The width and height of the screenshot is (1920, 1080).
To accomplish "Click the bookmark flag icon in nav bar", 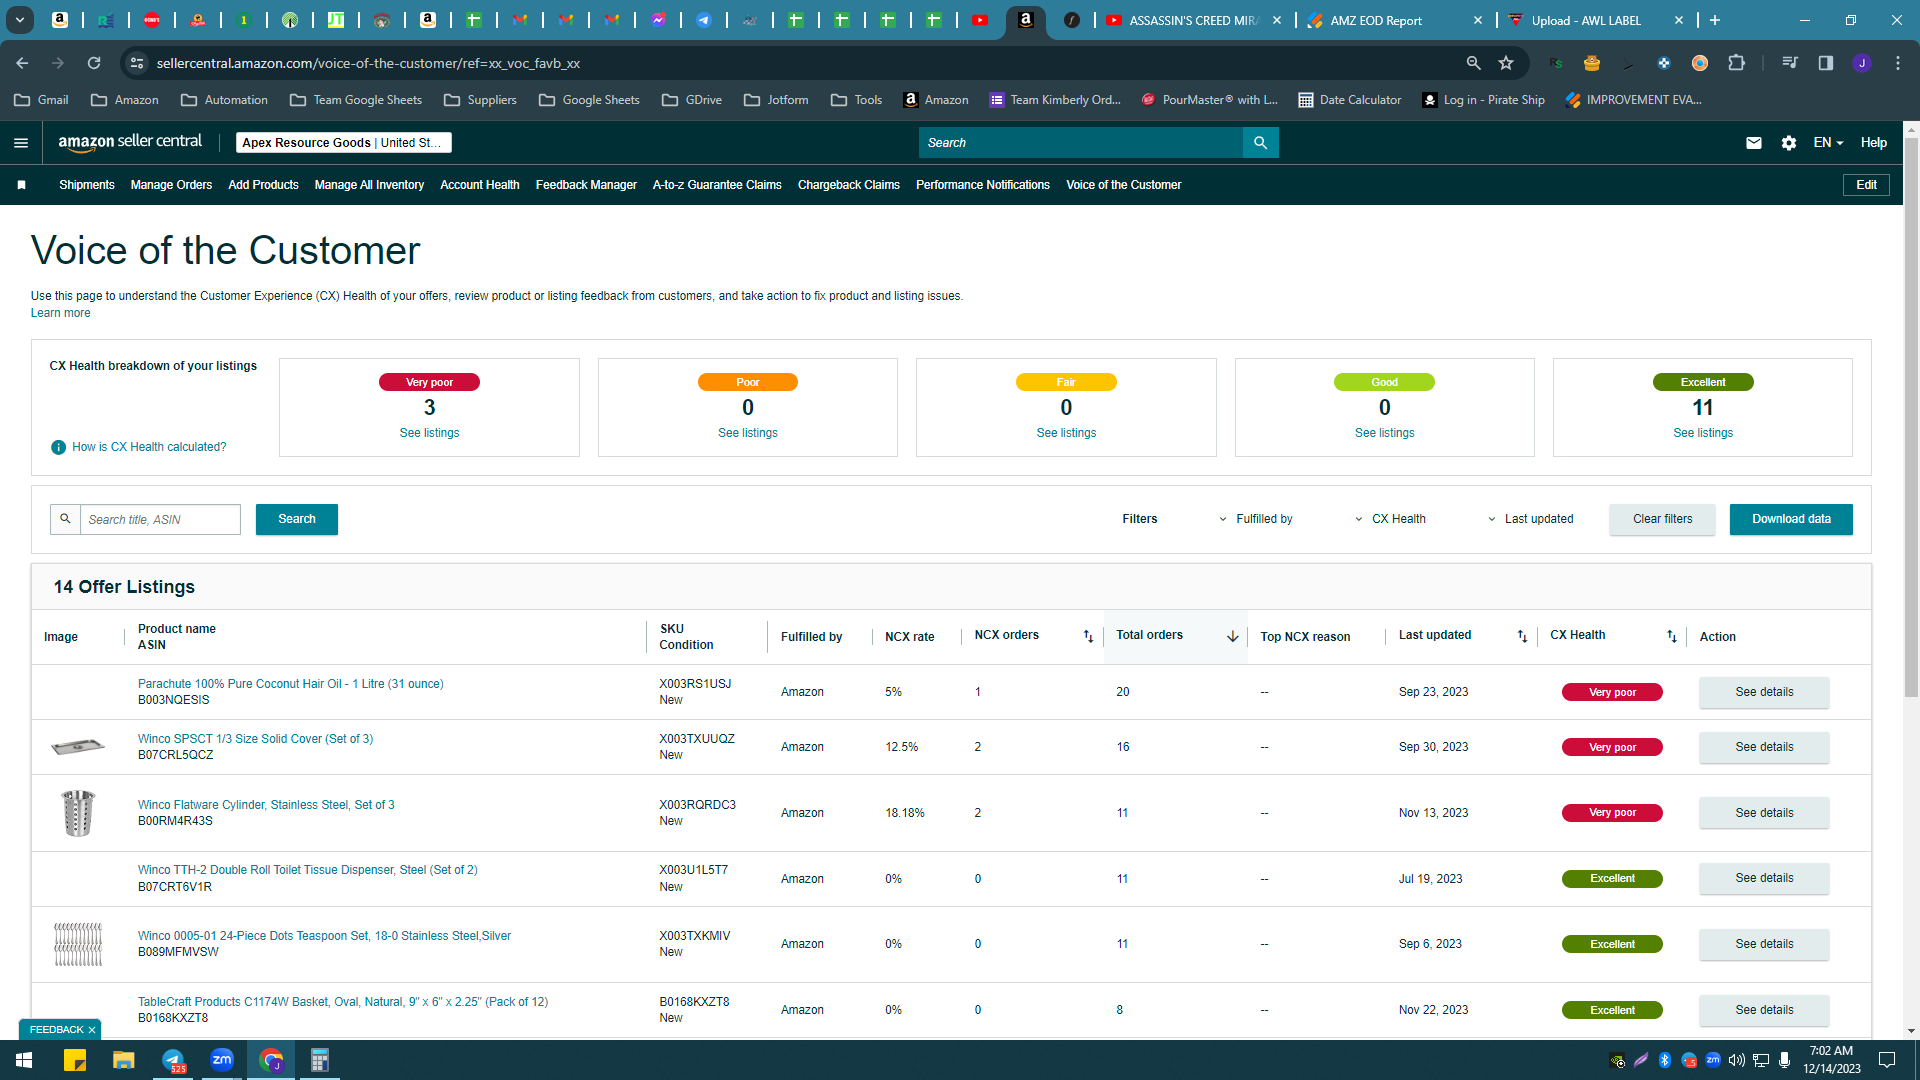I will coord(21,185).
